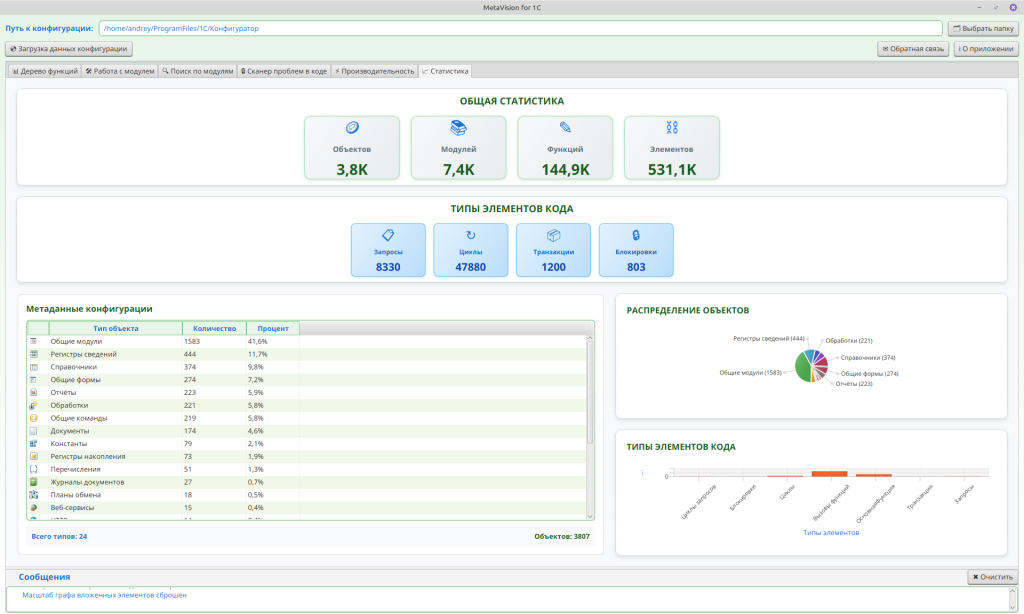The width and height of the screenshot is (1024, 614).
Task: Click the 'Справочники (374)' pie label
Action: point(868,358)
